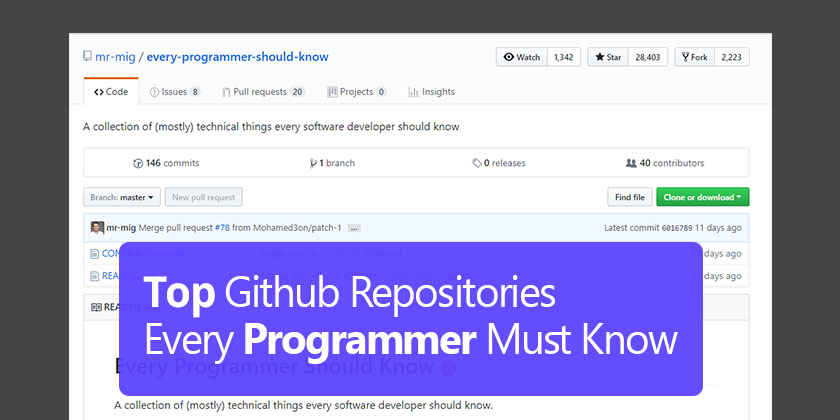This screenshot has width=840, height=420.
Task: View the 0 releases page
Action: tap(499, 163)
